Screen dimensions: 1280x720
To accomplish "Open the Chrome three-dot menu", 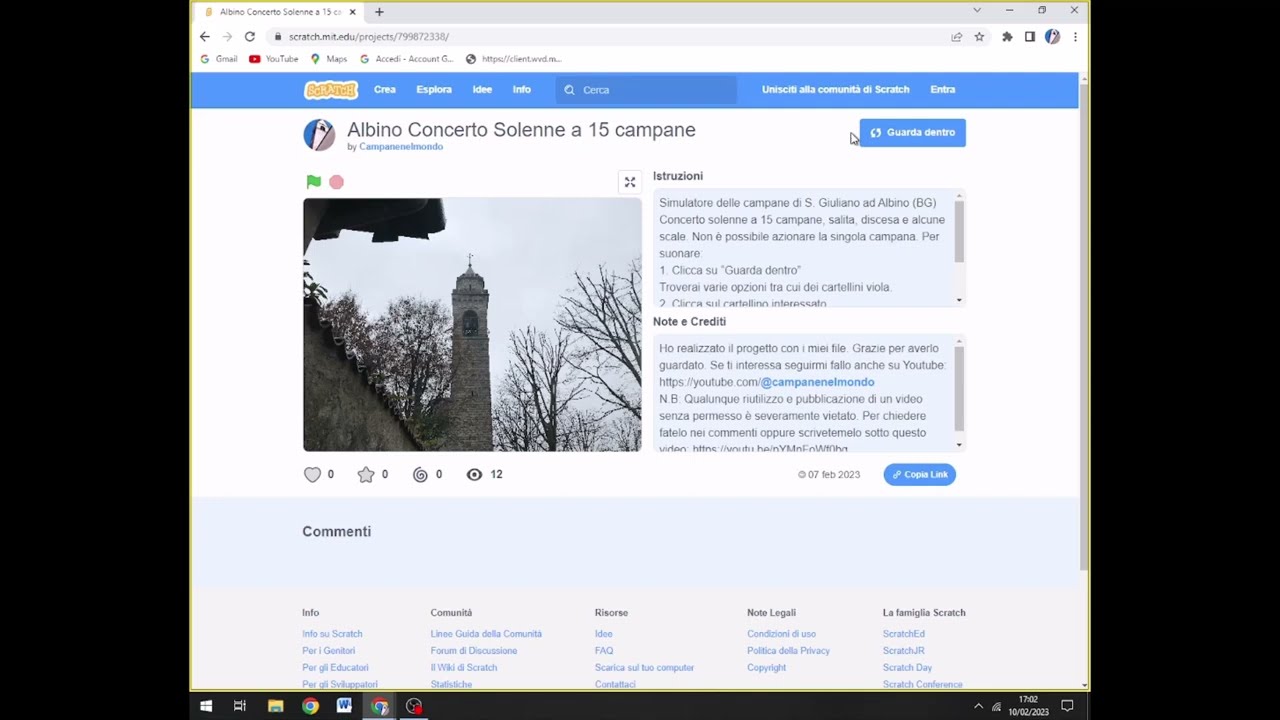I will pyautogui.click(x=1075, y=37).
